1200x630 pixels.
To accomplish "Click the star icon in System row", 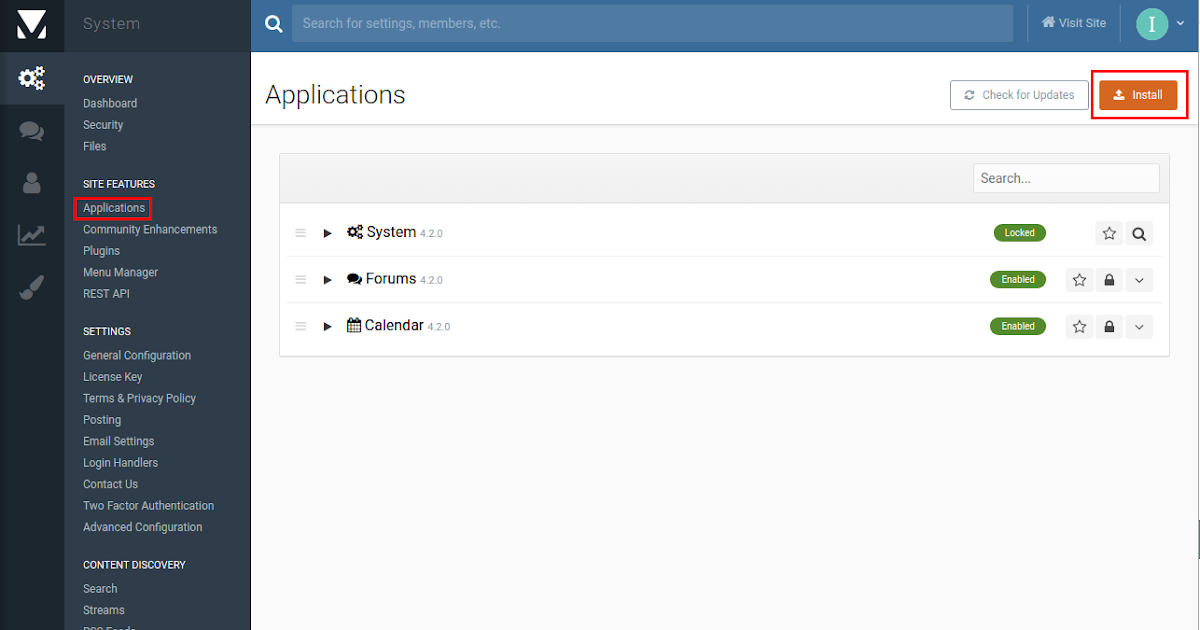I will coord(1109,233).
